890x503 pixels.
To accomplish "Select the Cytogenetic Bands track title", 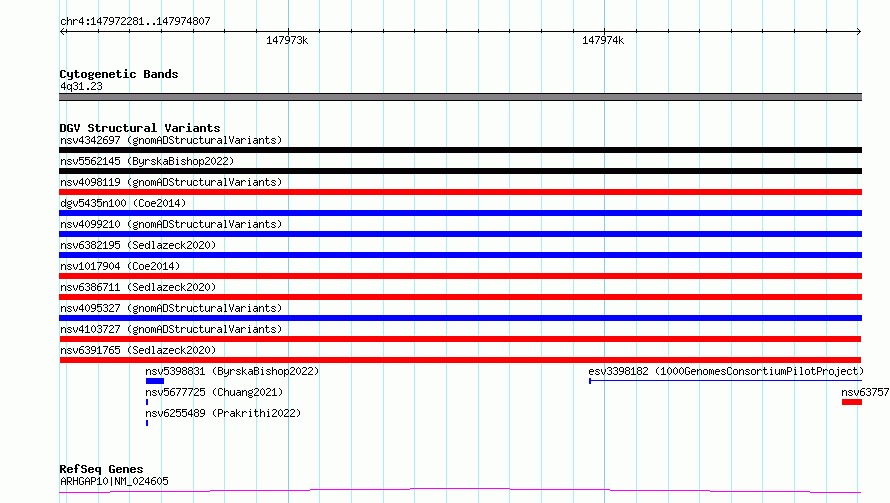I will click(x=119, y=74).
